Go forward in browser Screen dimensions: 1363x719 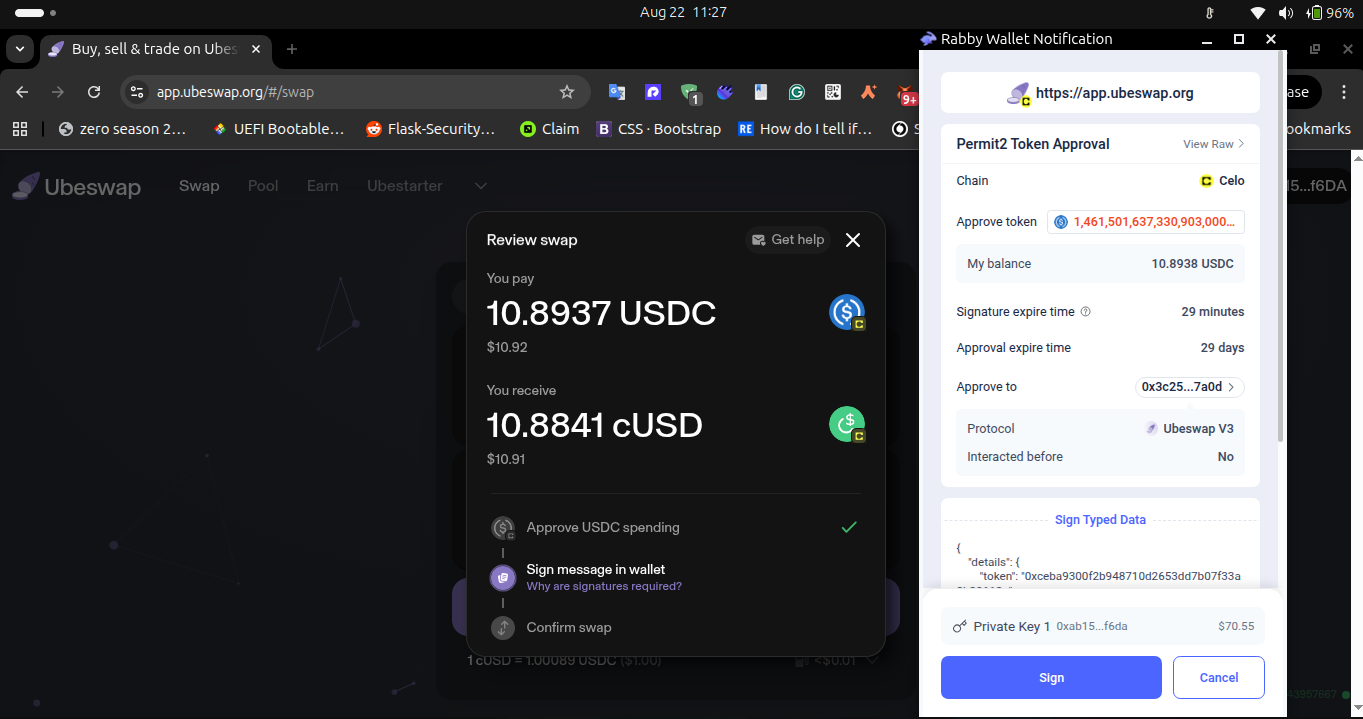(x=58, y=92)
